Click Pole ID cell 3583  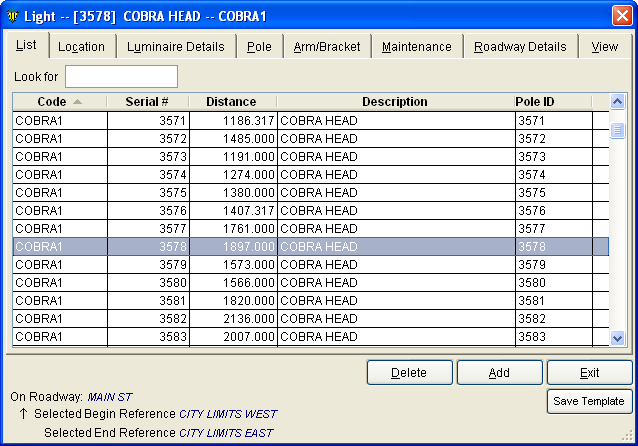tap(554, 337)
